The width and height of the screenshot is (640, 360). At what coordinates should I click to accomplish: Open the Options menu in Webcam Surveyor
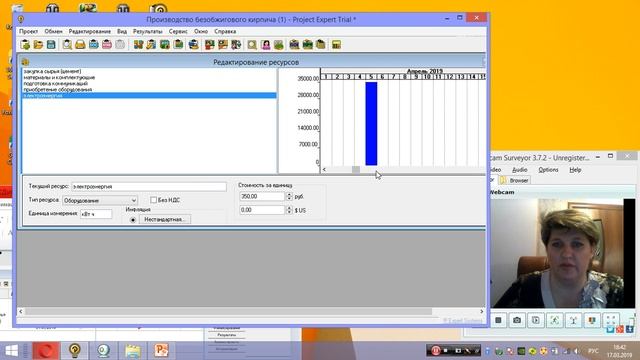point(548,170)
